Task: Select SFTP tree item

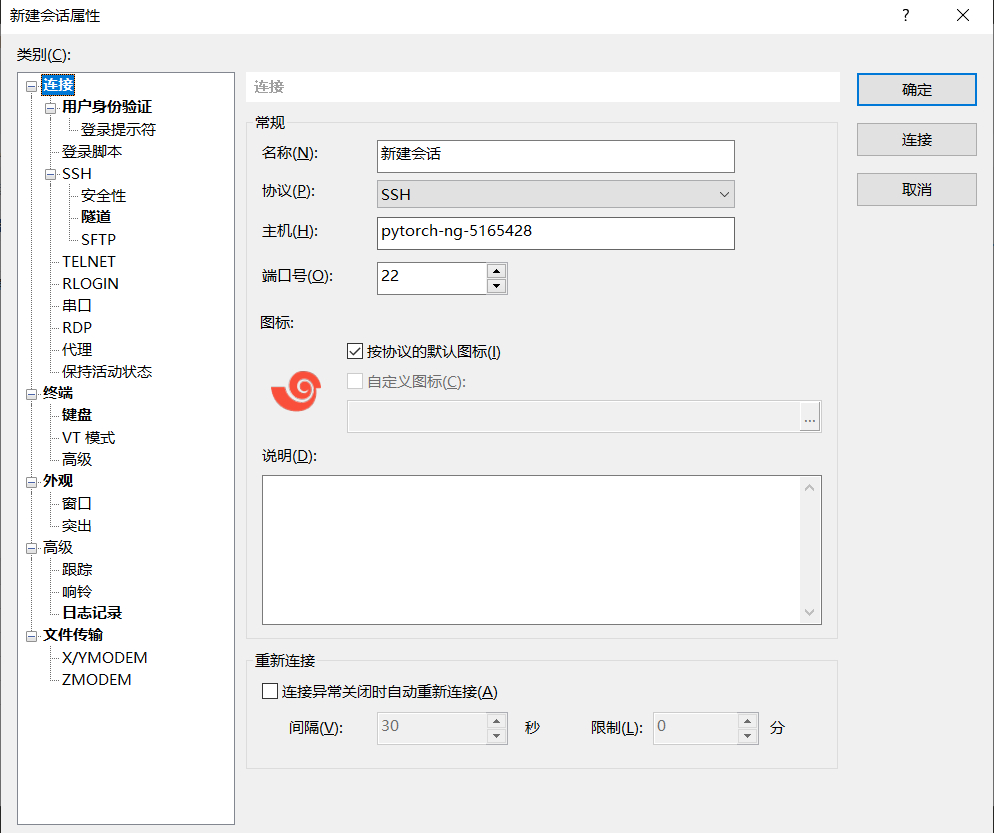Action: tap(98, 240)
